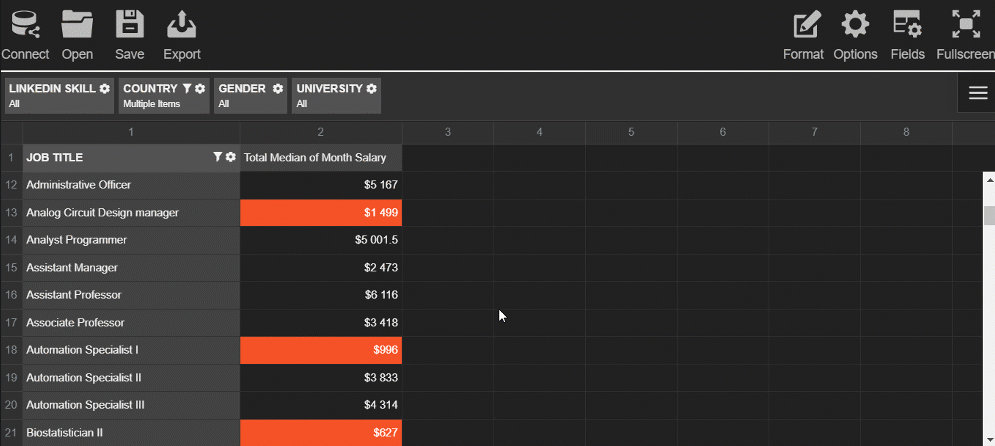This screenshot has width=995, height=446.
Task: Open LINKEDIN SKILL report filter
Action: coord(60,96)
